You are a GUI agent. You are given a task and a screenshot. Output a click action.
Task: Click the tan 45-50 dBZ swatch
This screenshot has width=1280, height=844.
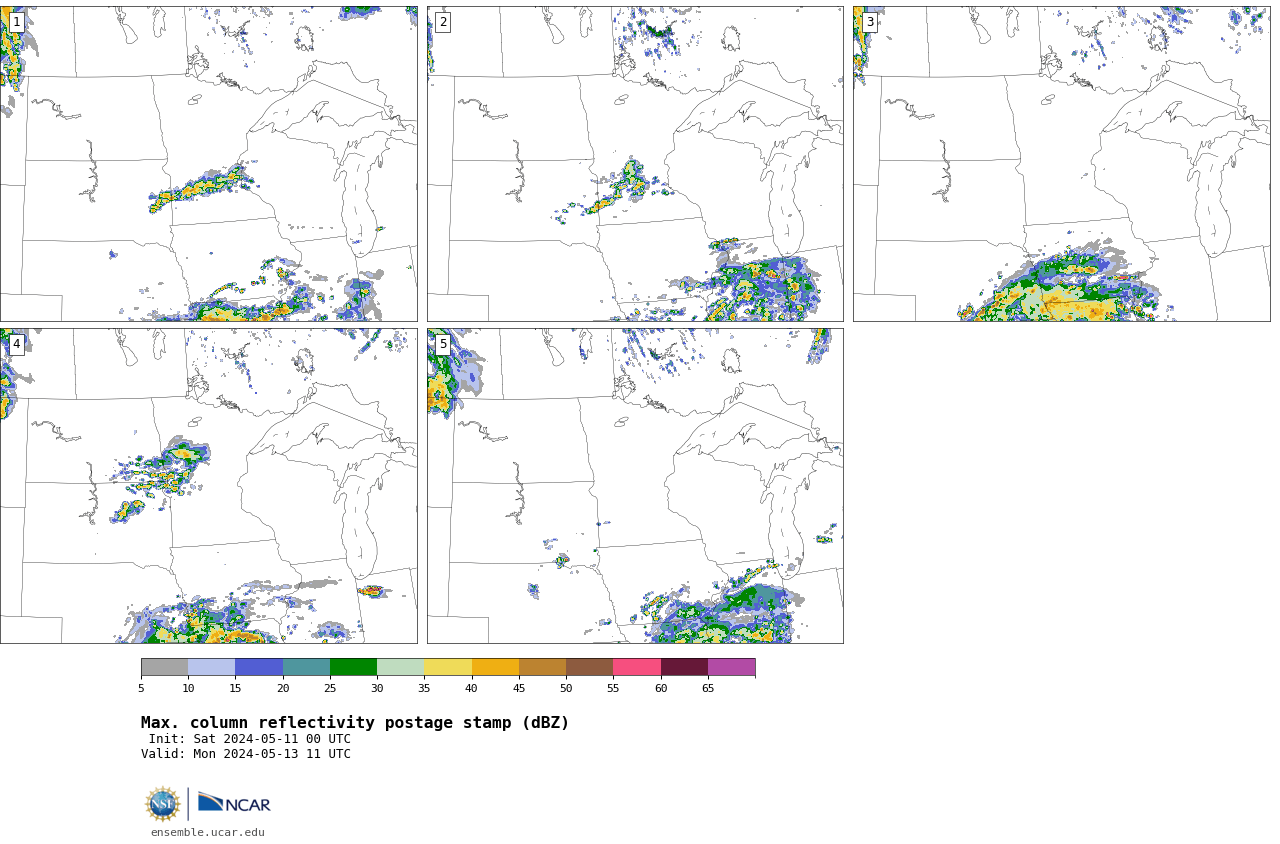pos(542,667)
